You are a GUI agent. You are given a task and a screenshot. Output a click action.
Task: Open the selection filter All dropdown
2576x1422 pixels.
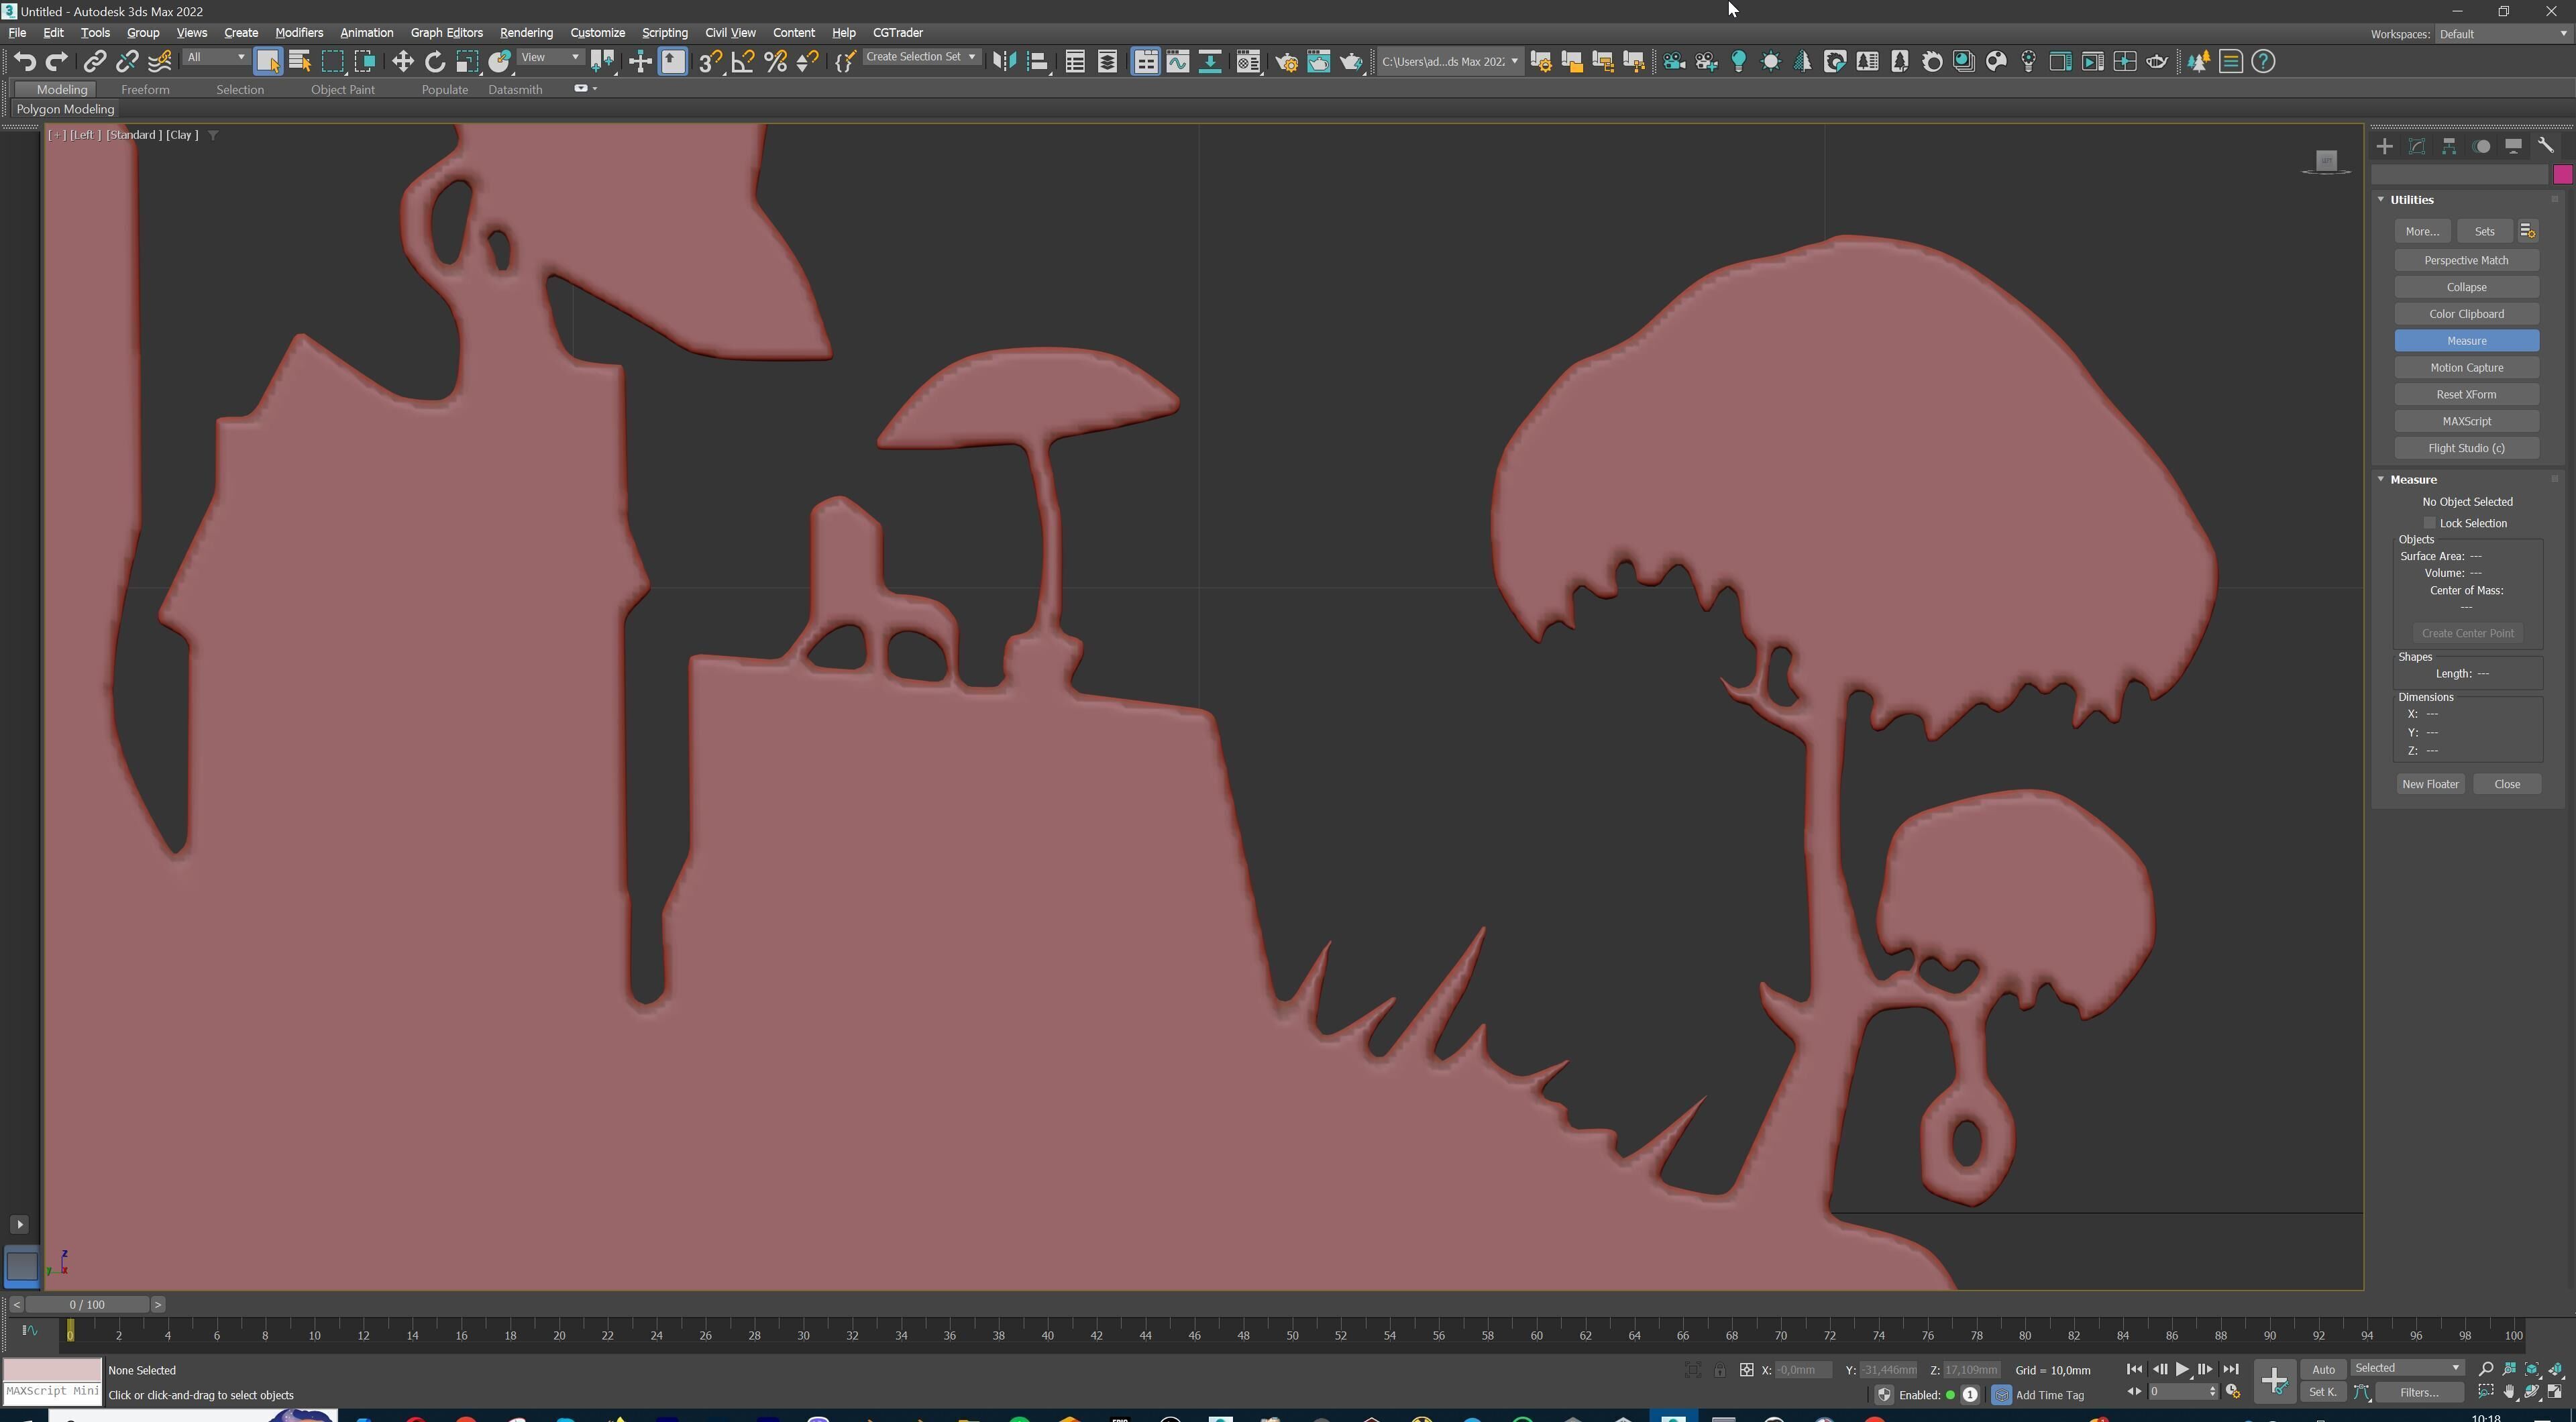tap(215, 57)
